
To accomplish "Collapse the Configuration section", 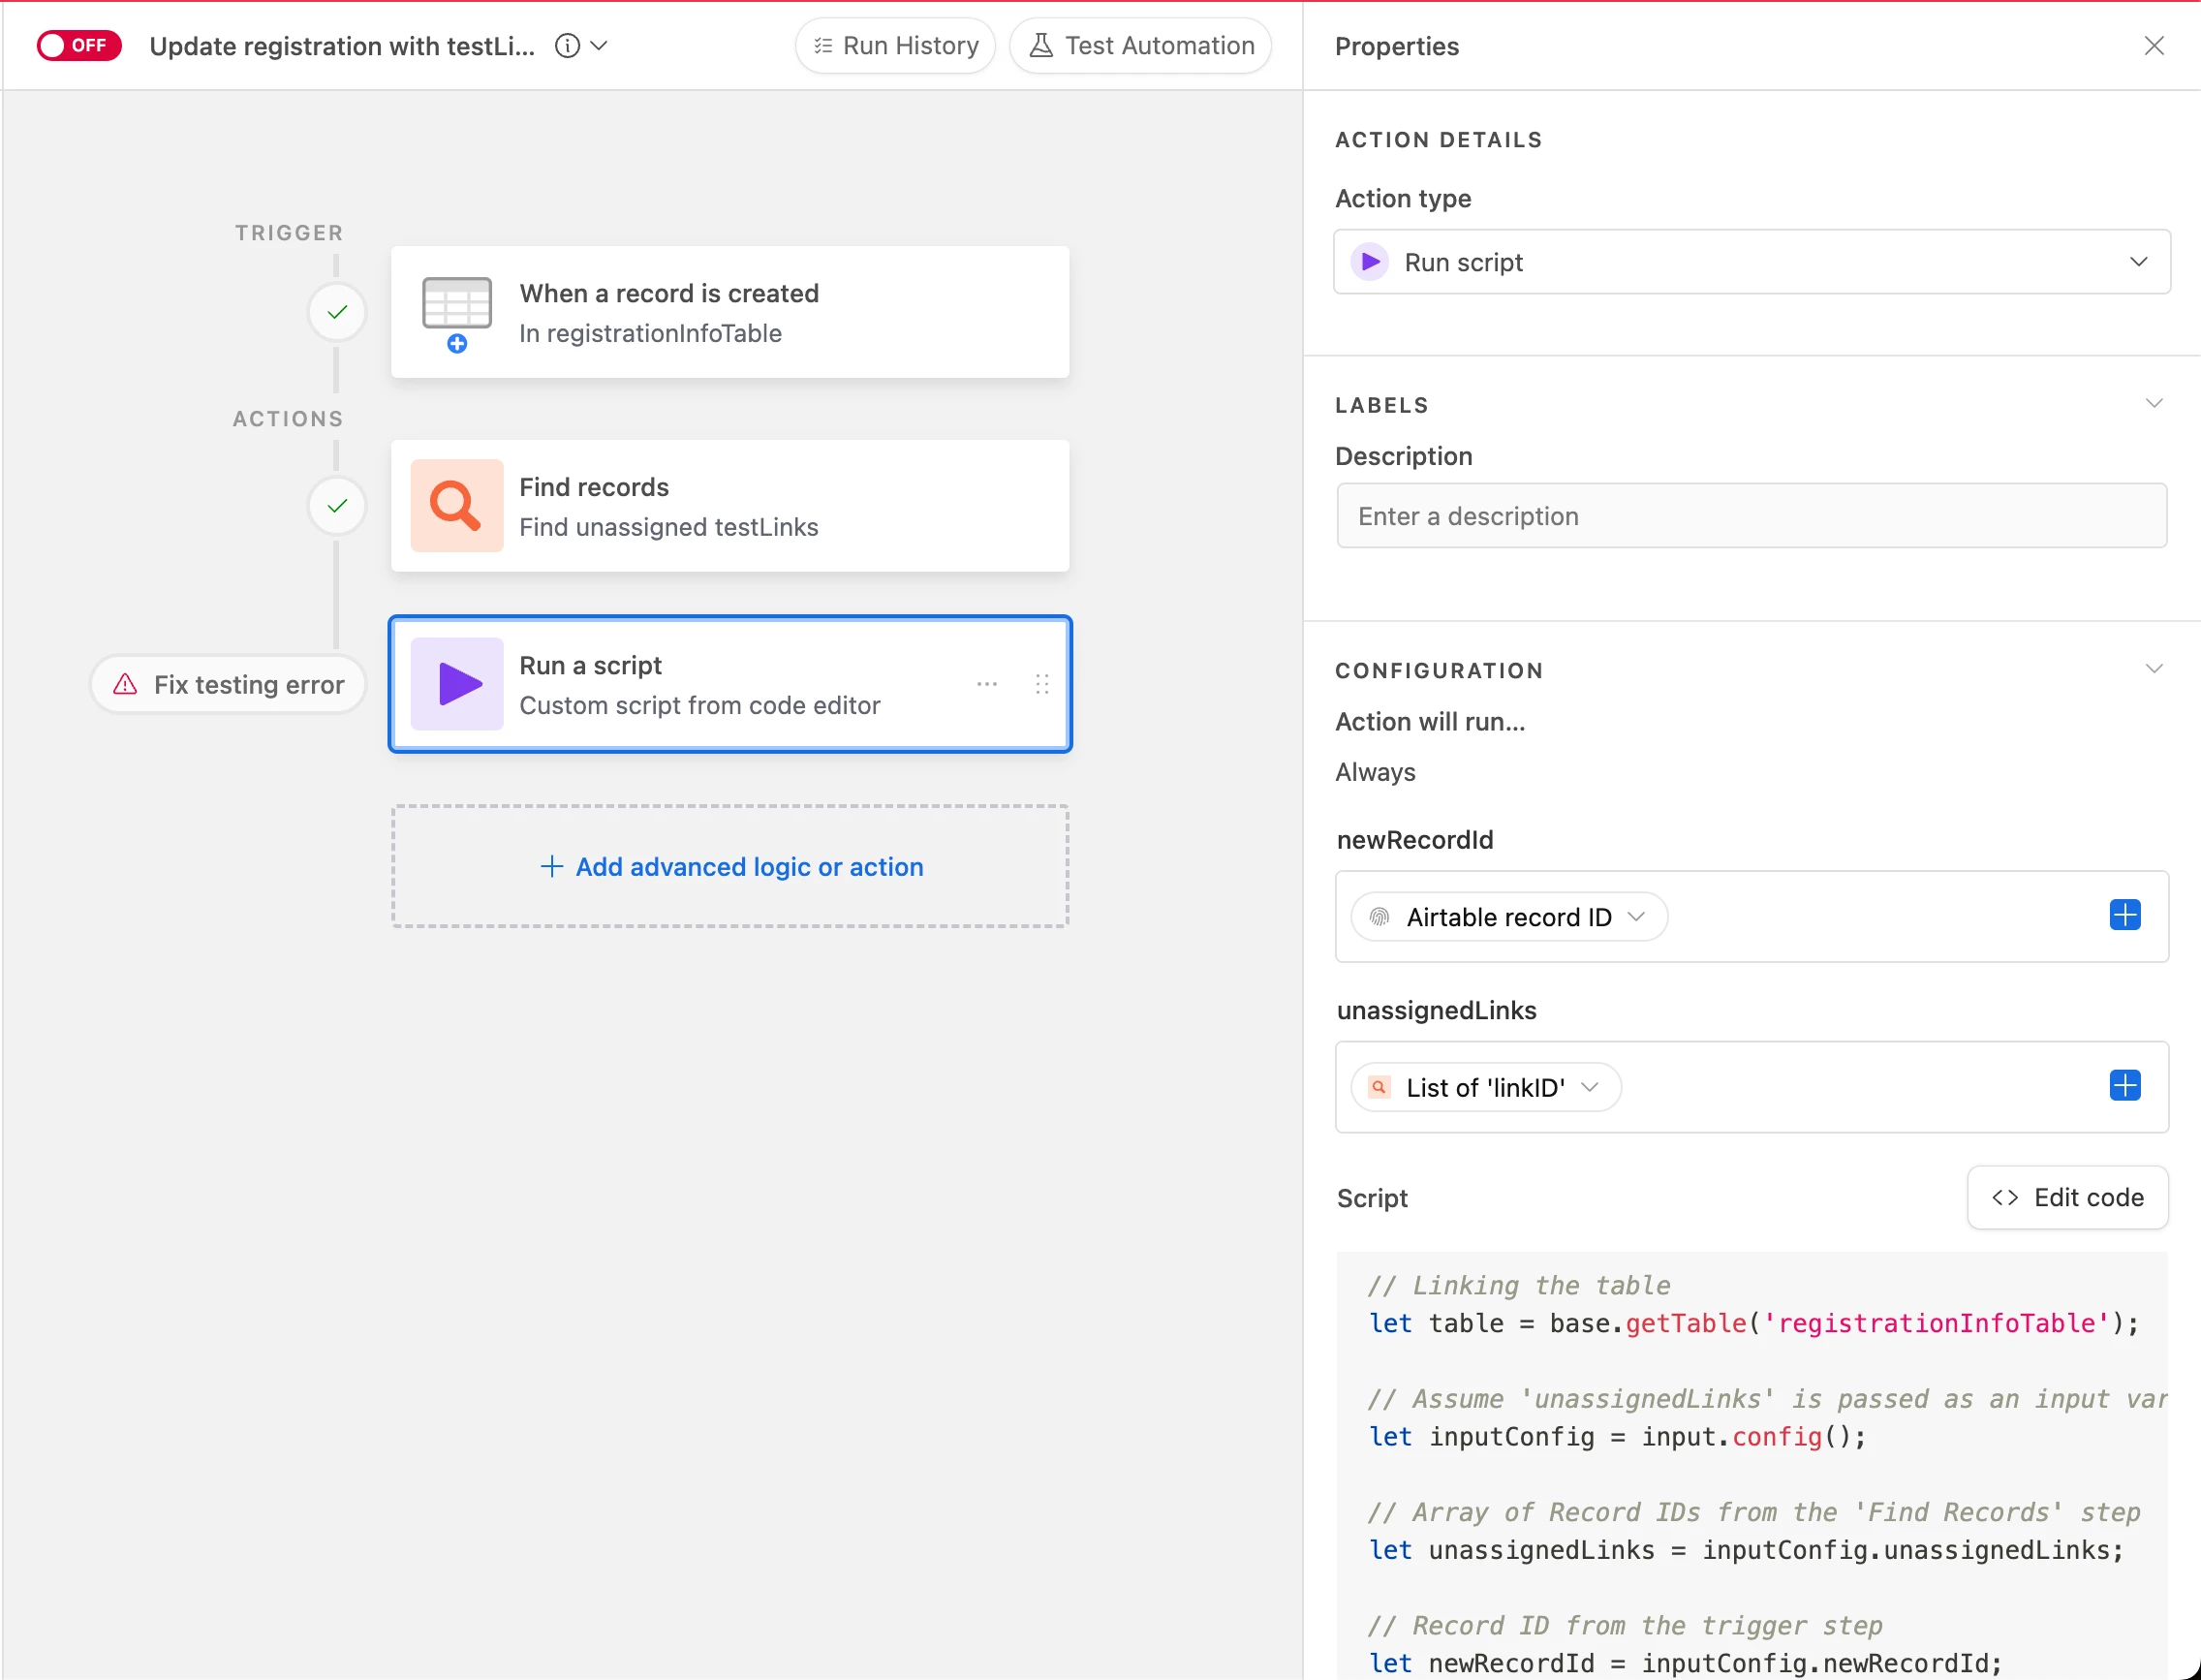I will click(2154, 669).
